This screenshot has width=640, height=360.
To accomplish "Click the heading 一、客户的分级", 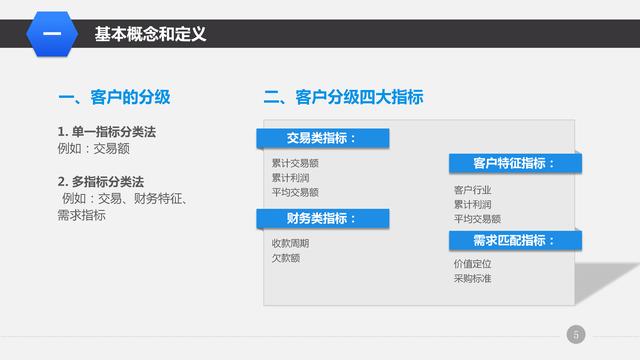I will pos(114,97).
